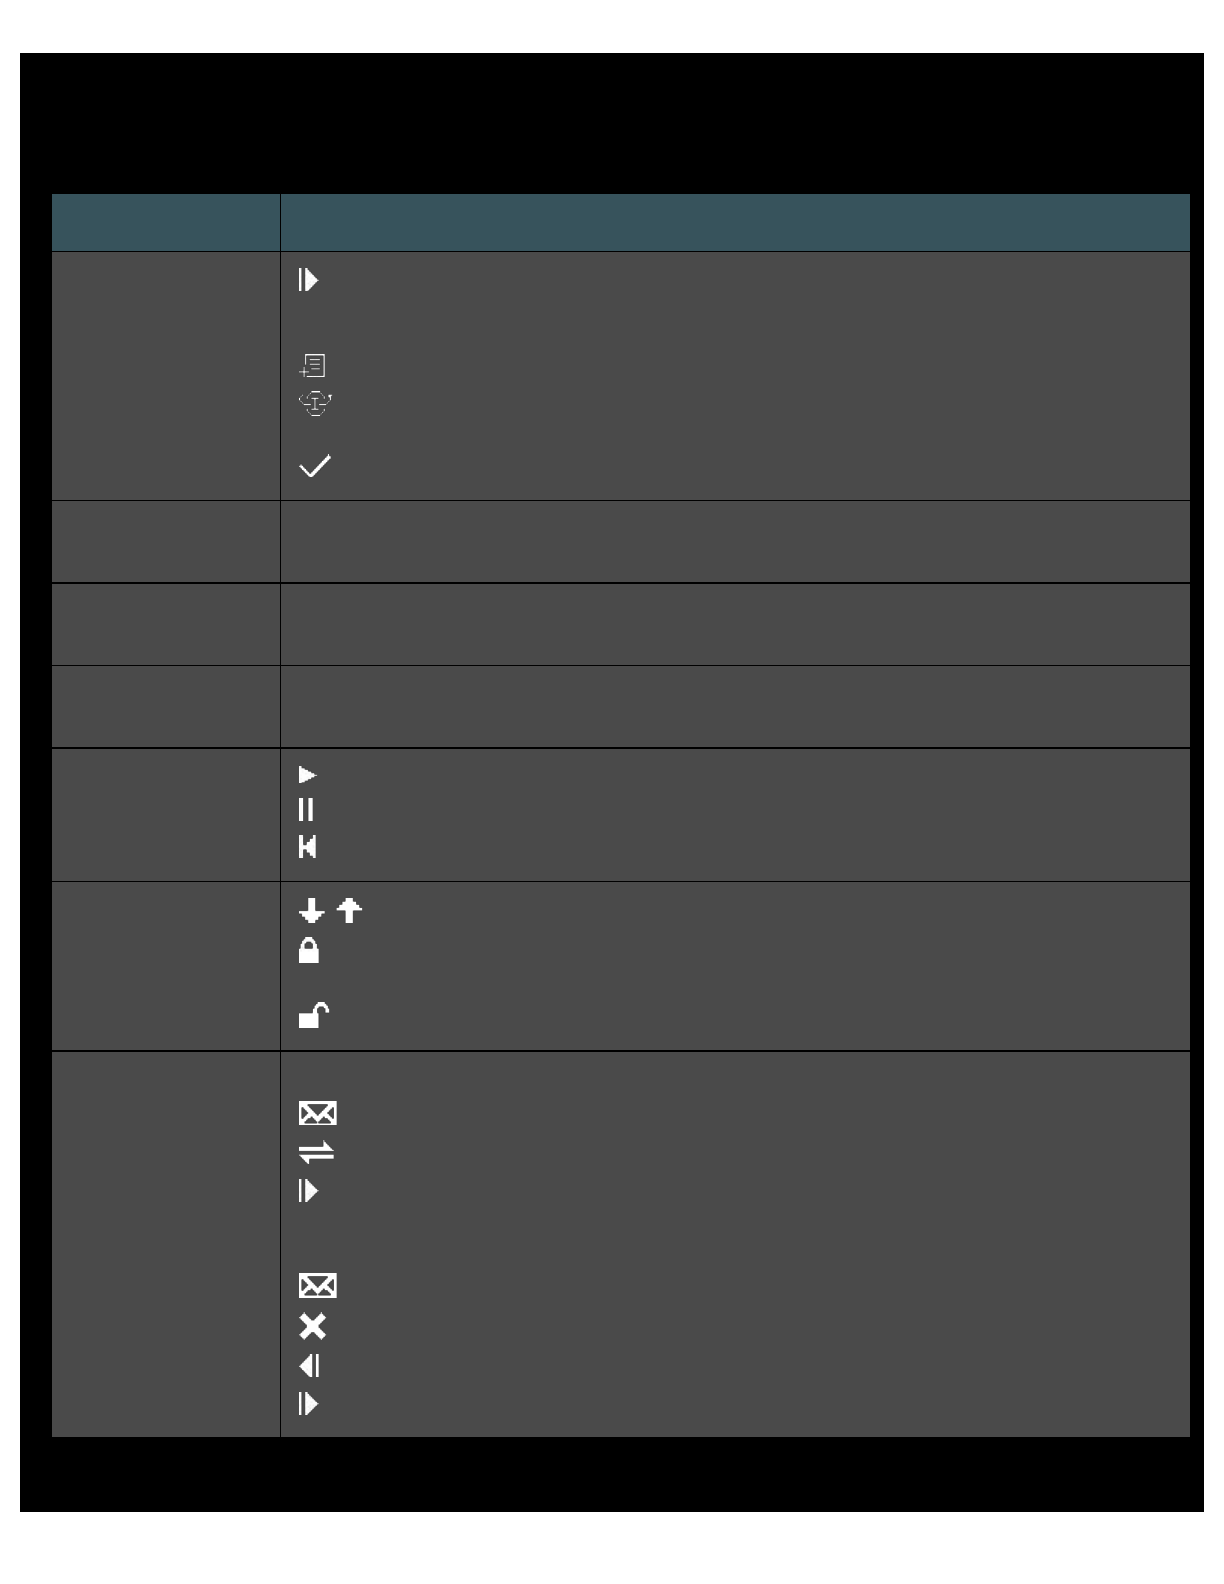1224x1584 pixels.
Task: Click the step-forward icon in the first table row
Action: [308, 280]
